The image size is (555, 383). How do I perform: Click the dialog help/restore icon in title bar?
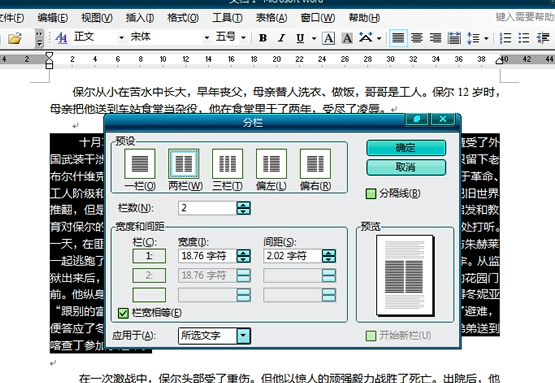click(417, 119)
